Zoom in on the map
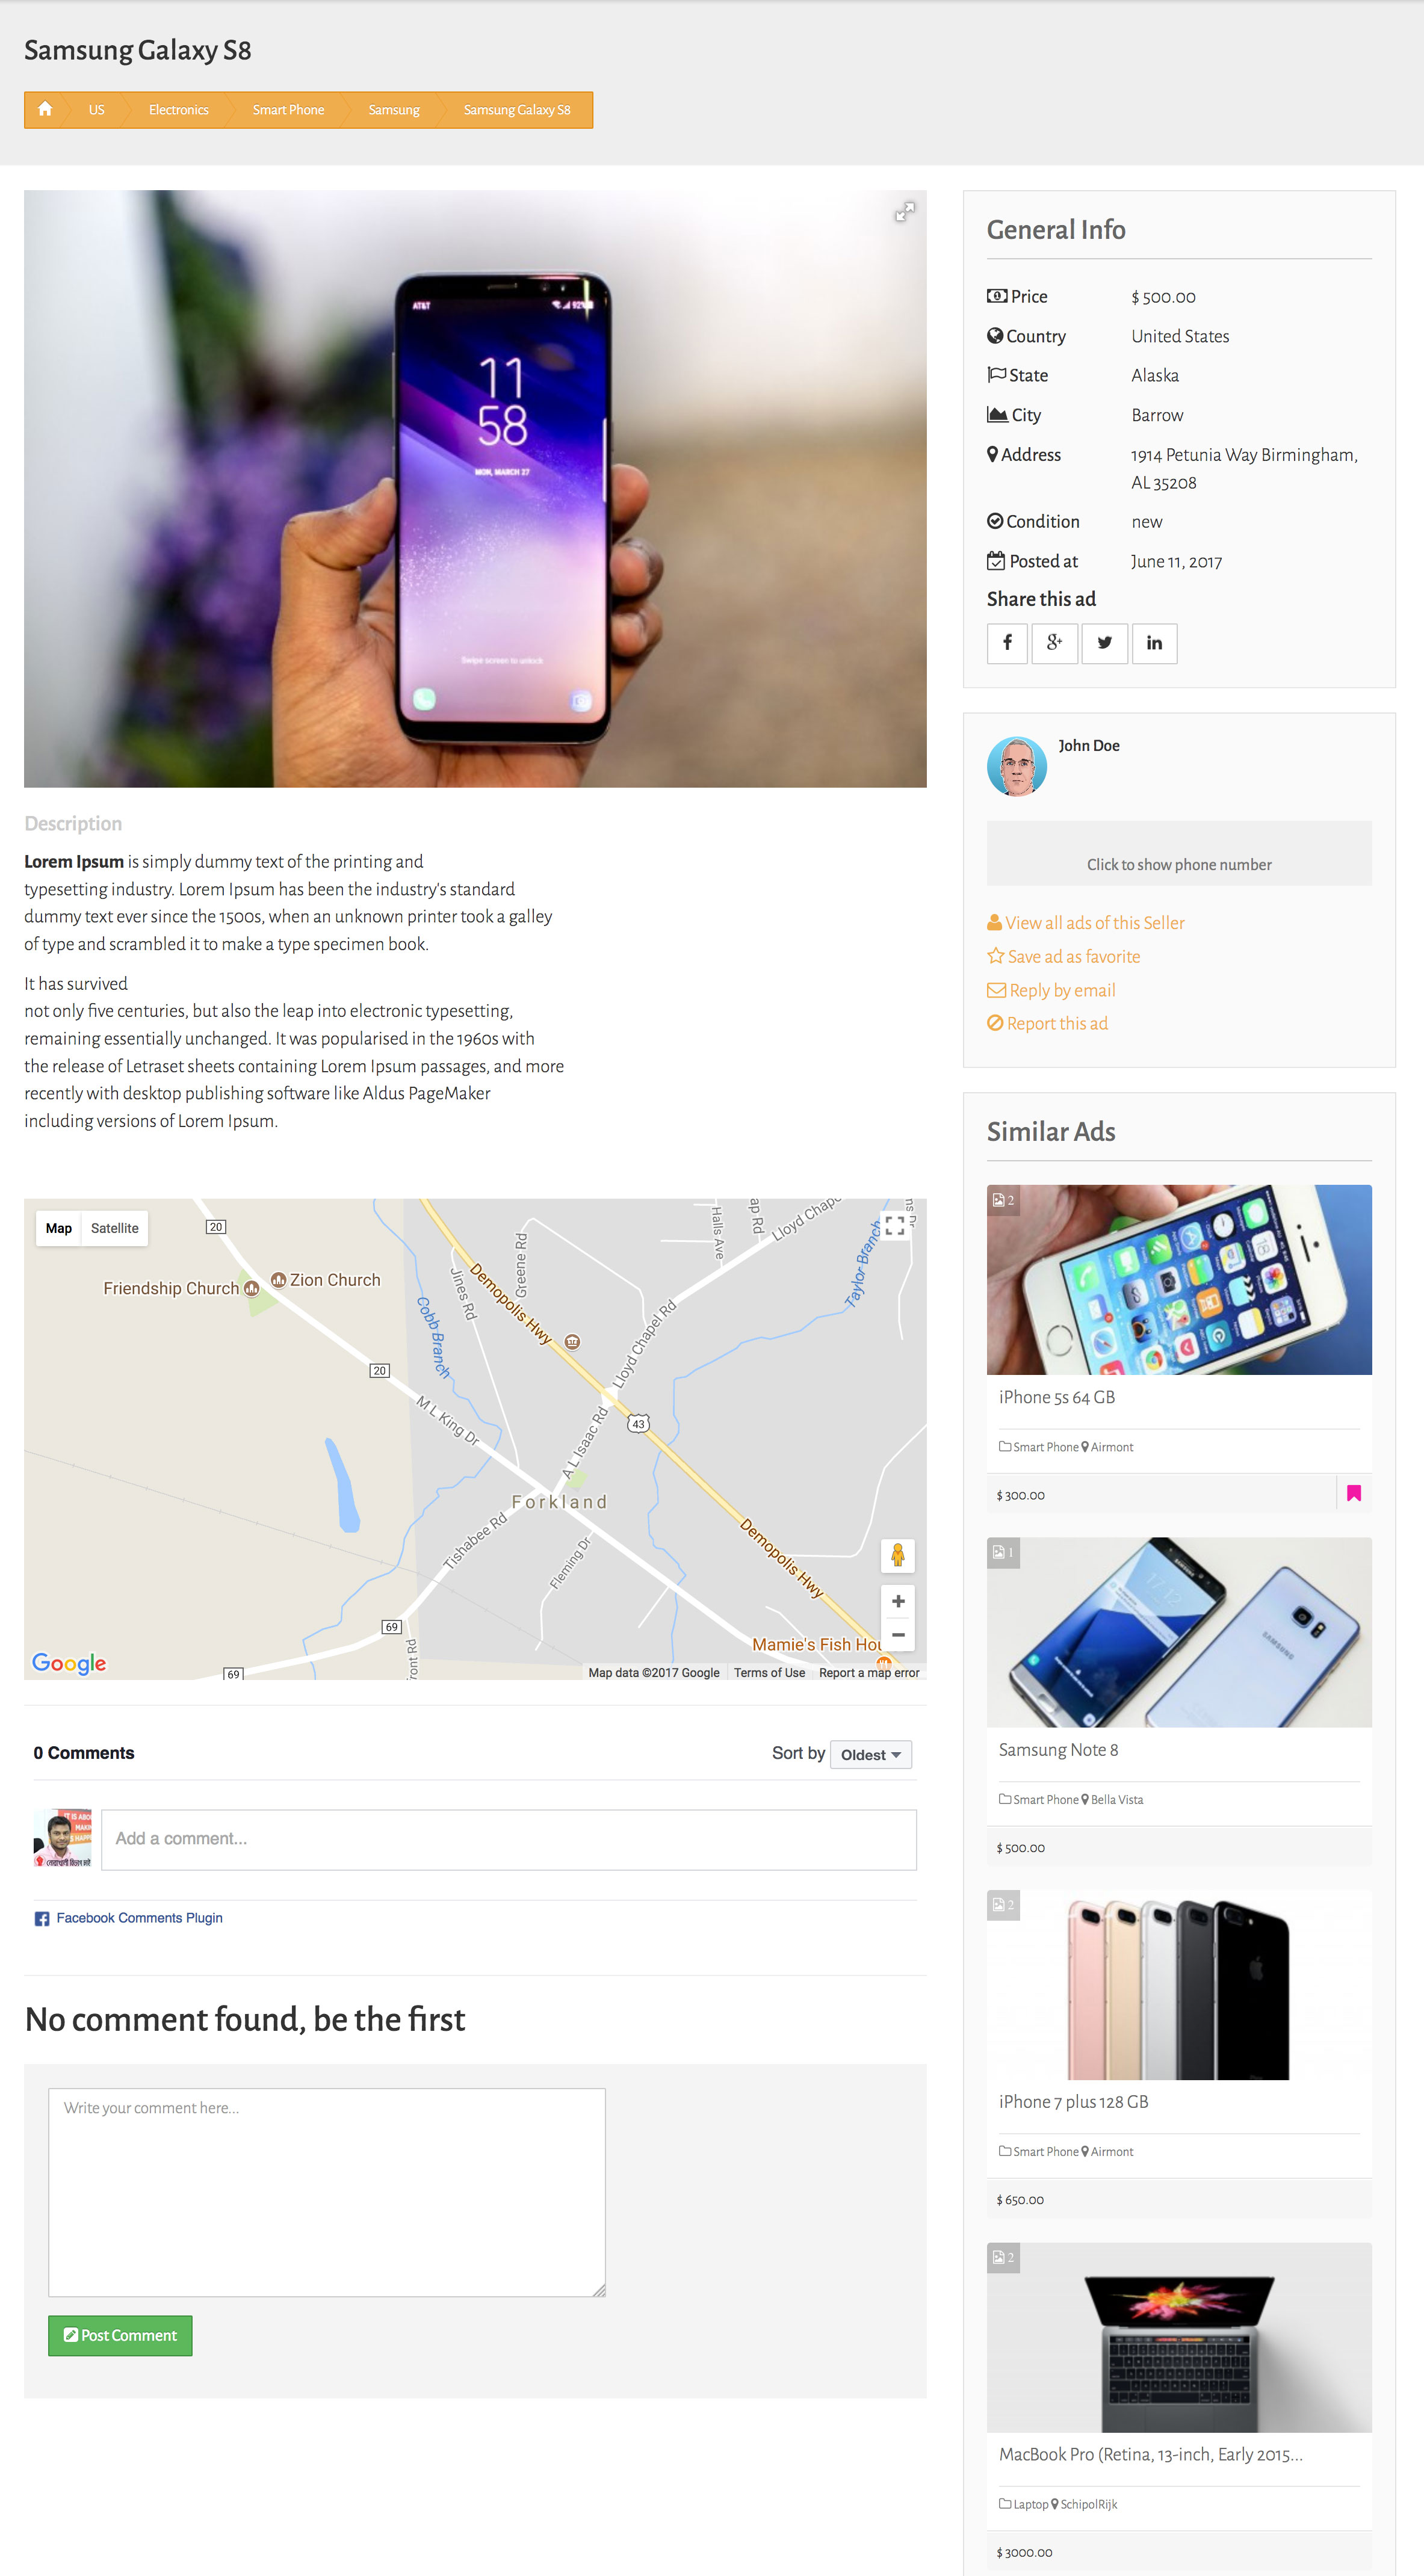Image resolution: width=1424 pixels, height=2576 pixels. coord(898,1601)
